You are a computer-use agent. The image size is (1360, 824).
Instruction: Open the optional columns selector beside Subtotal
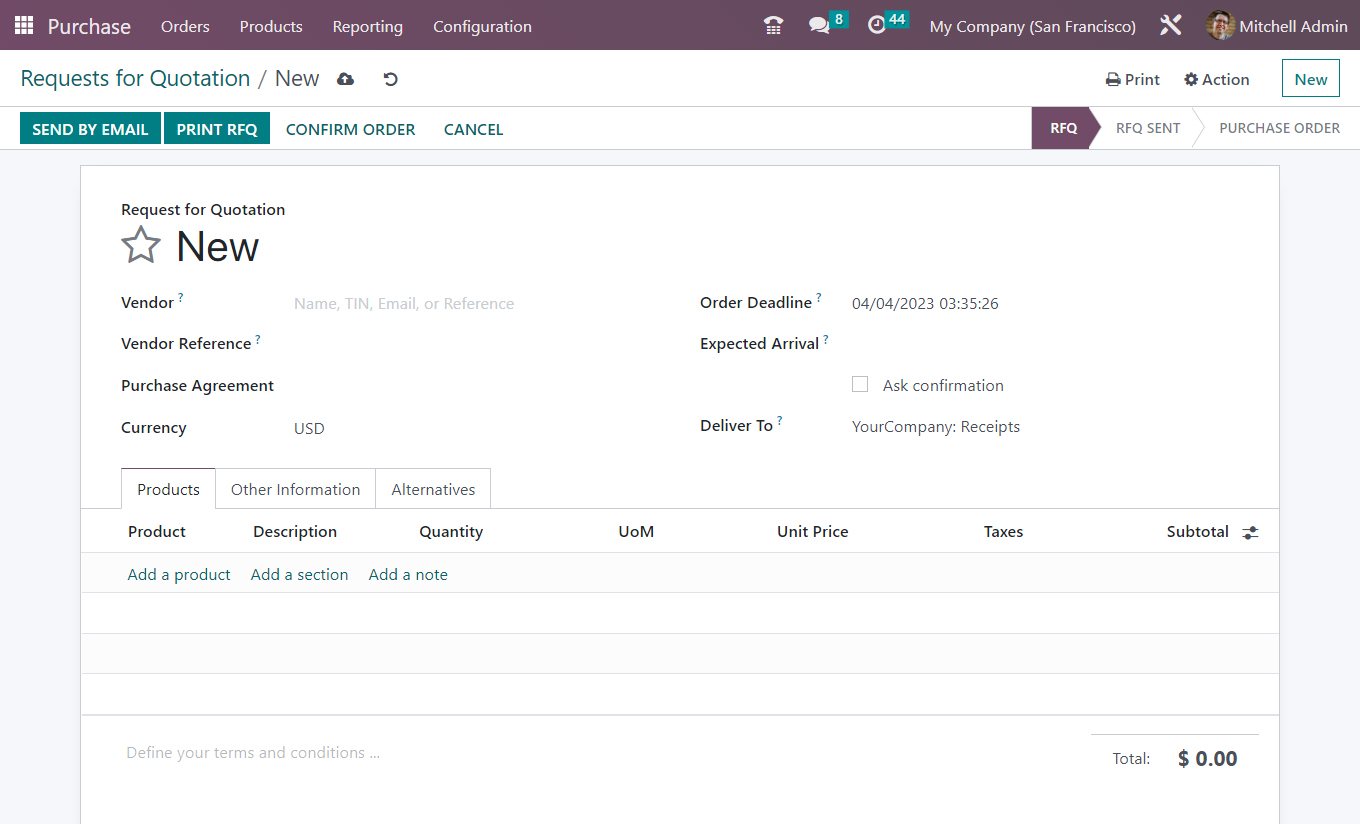point(1250,532)
